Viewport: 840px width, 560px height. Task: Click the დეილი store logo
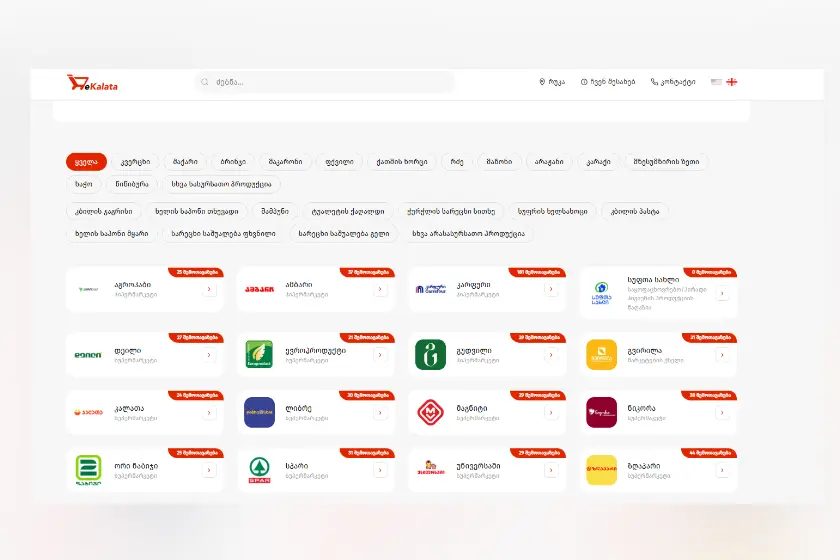point(88,355)
